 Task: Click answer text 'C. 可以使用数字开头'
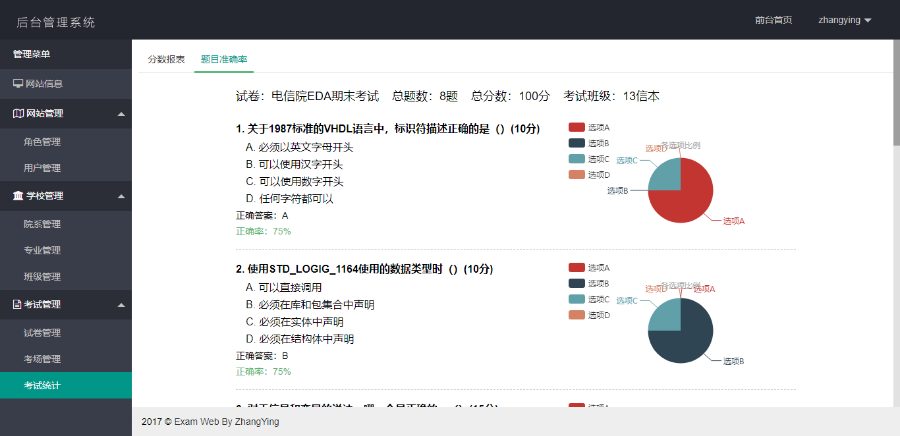point(294,182)
